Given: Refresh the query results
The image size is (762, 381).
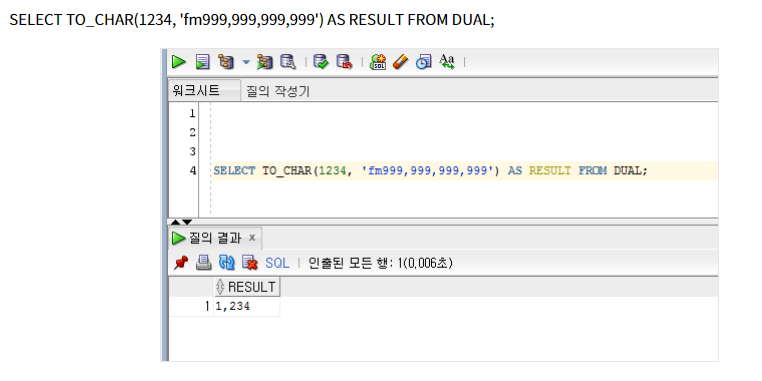Looking at the screenshot, I should click(x=226, y=263).
